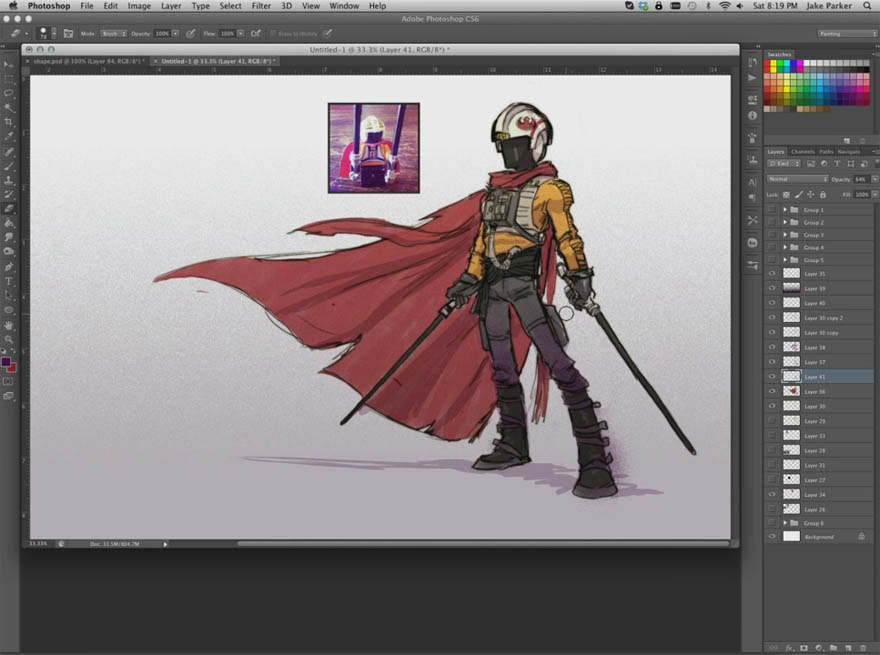Image resolution: width=880 pixels, height=655 pixels.
Task: Switch to the shape.psd document tab
Action: tap(88, 61)
